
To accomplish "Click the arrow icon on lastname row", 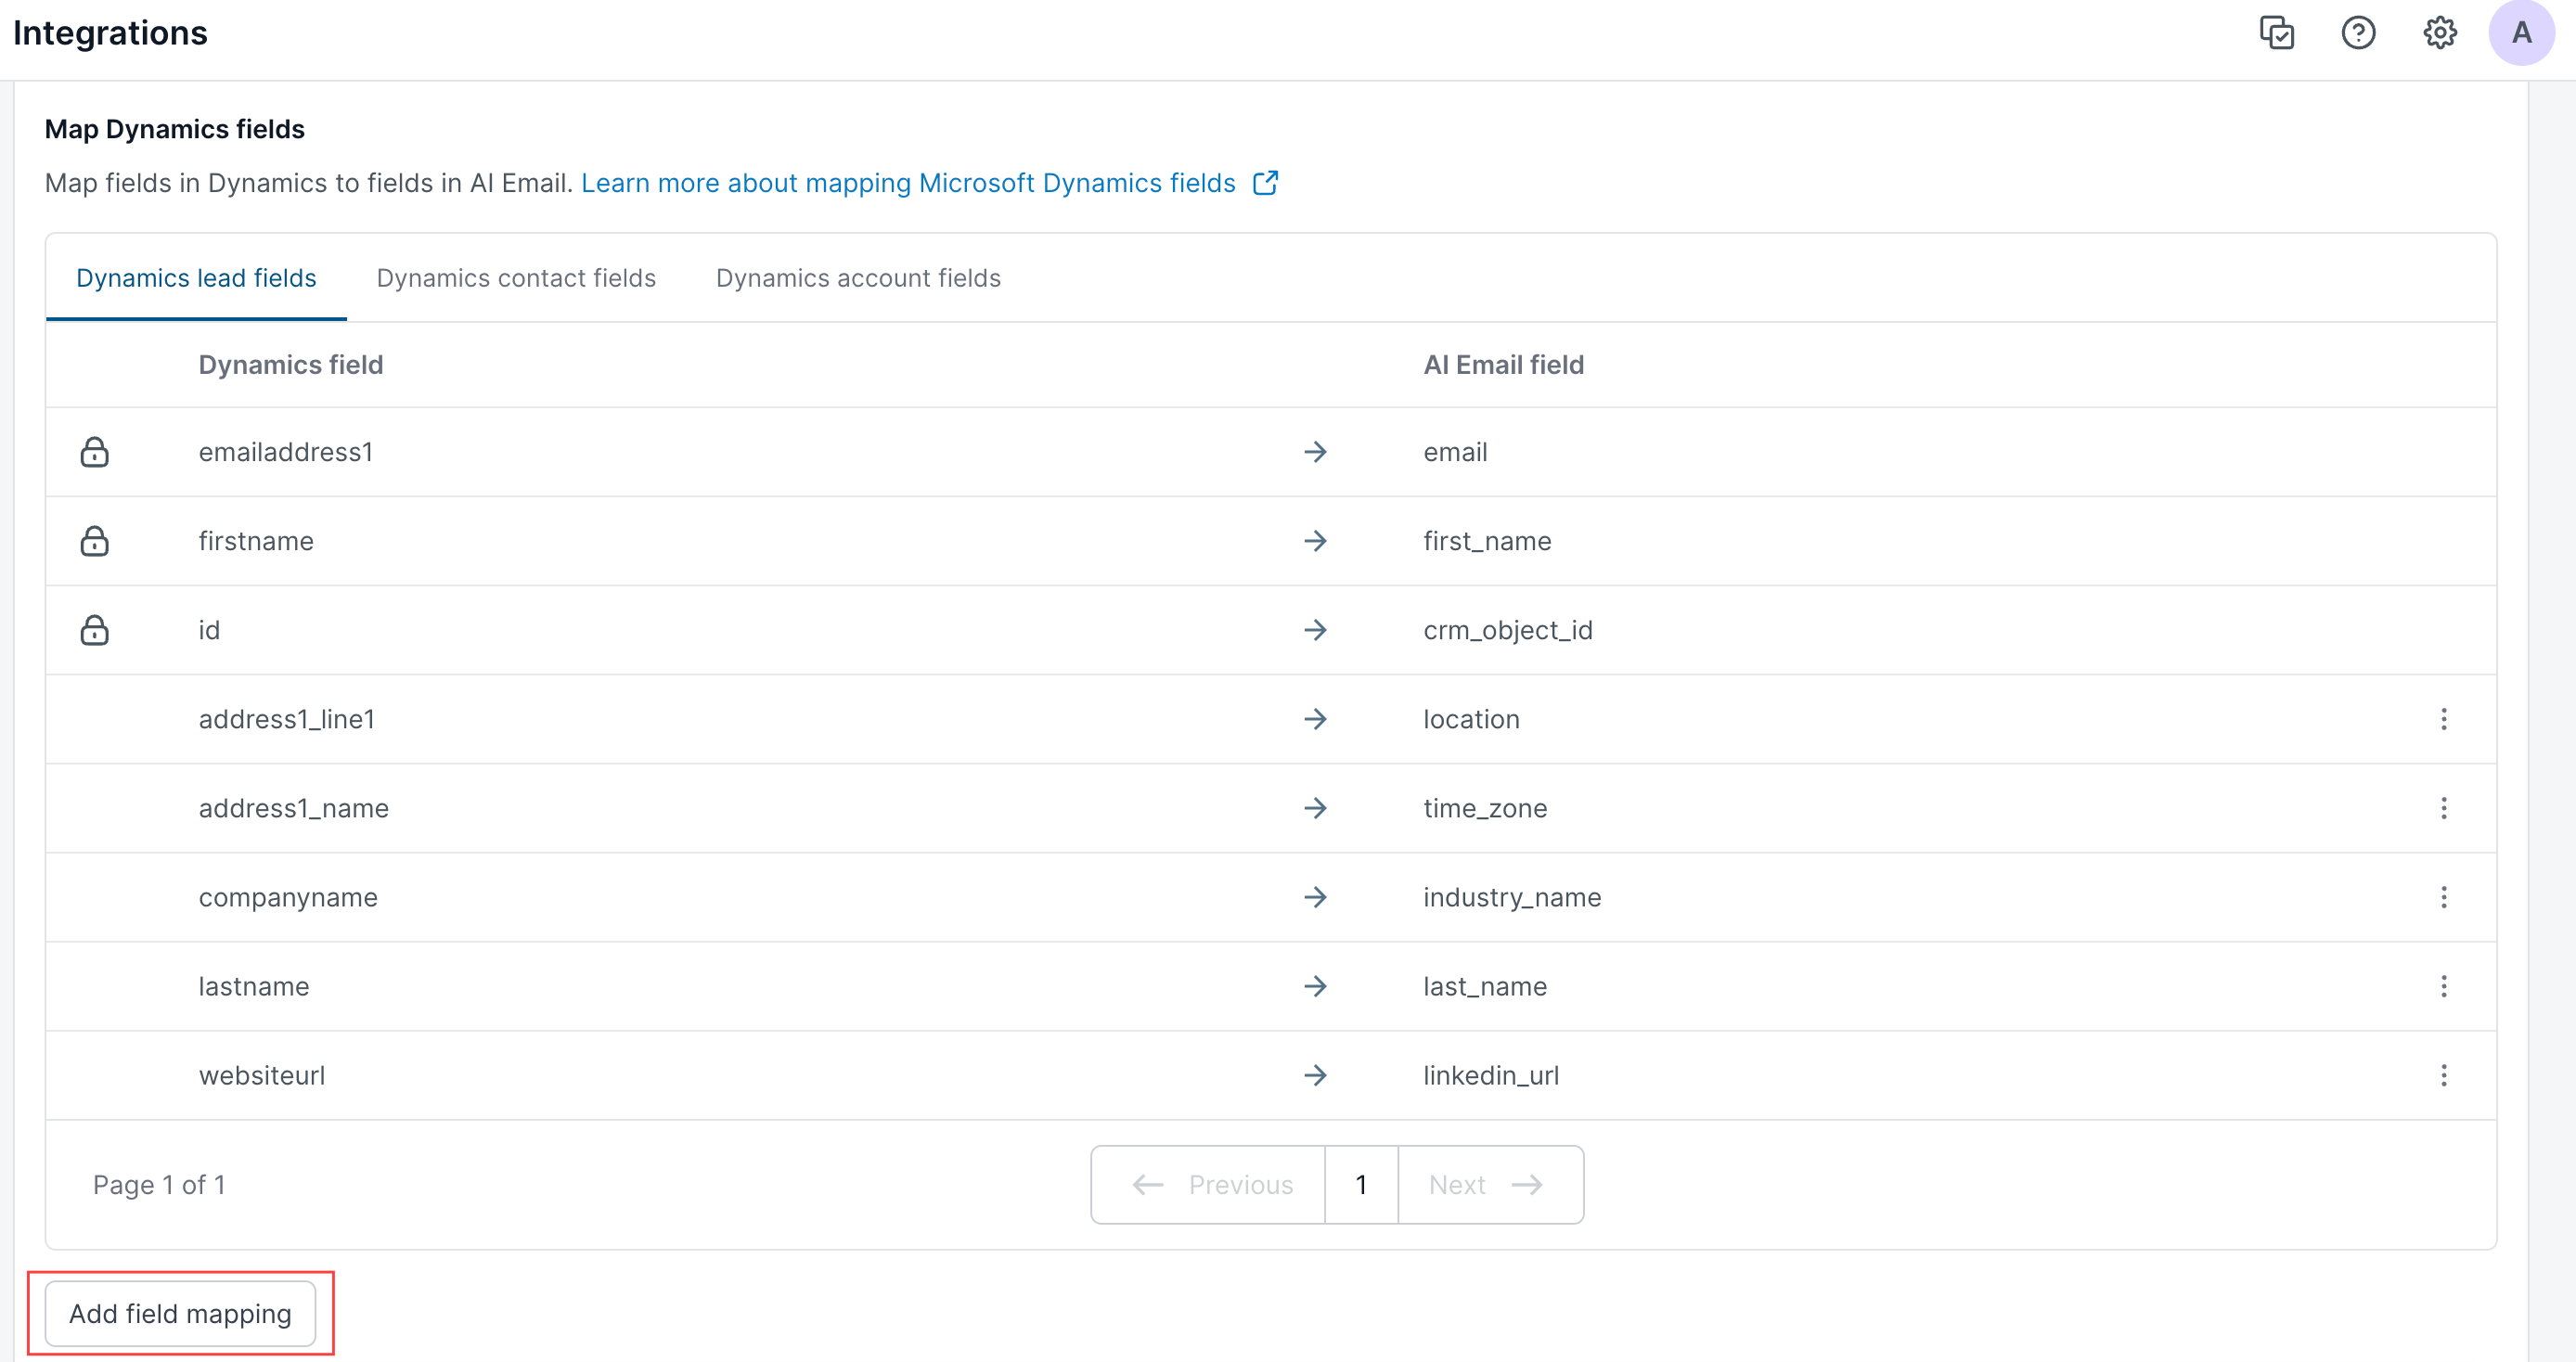I will pyautogui.click(x=1316, y=986).
